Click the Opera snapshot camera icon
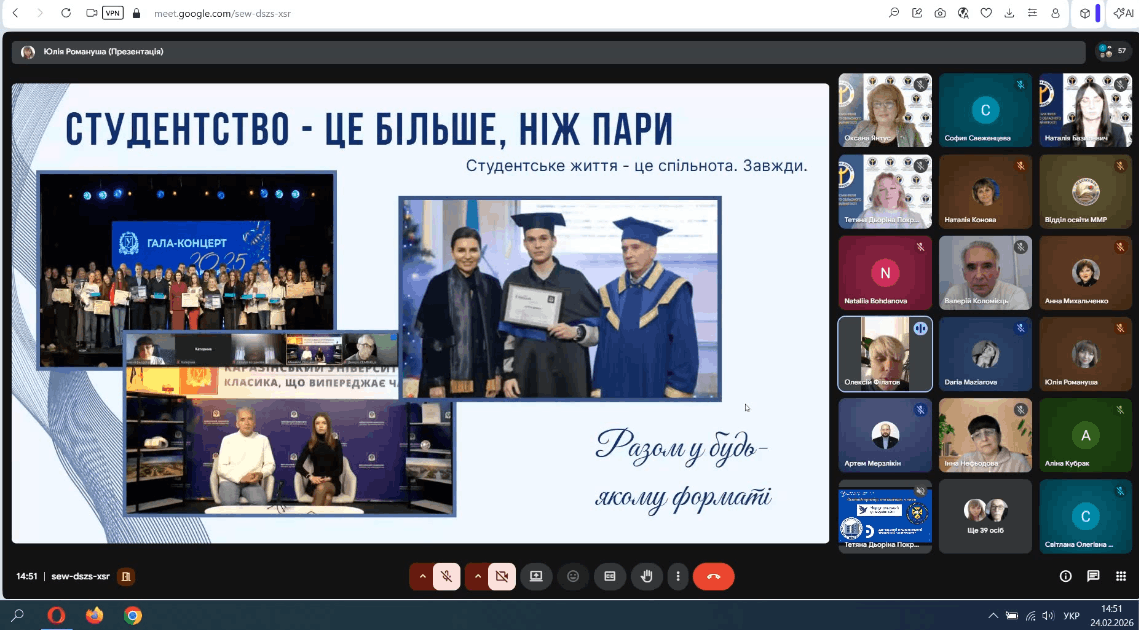 pyautogui.click(x=940, y=13)
